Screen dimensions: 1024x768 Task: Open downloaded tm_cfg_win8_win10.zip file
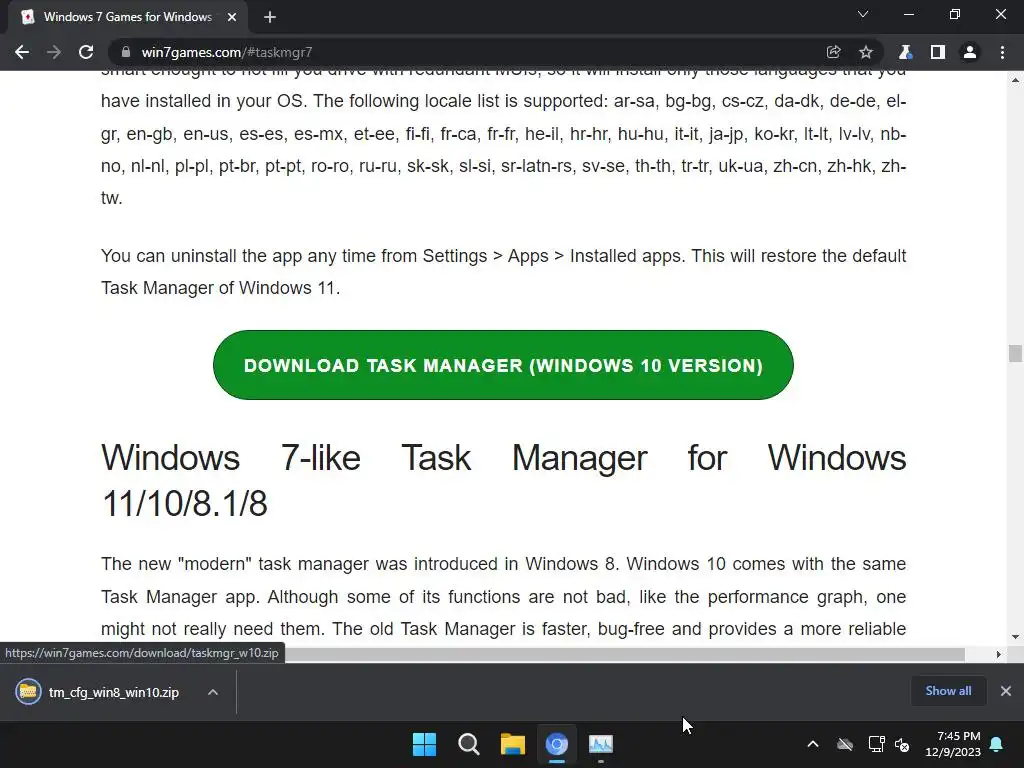[x=98, y=692]
